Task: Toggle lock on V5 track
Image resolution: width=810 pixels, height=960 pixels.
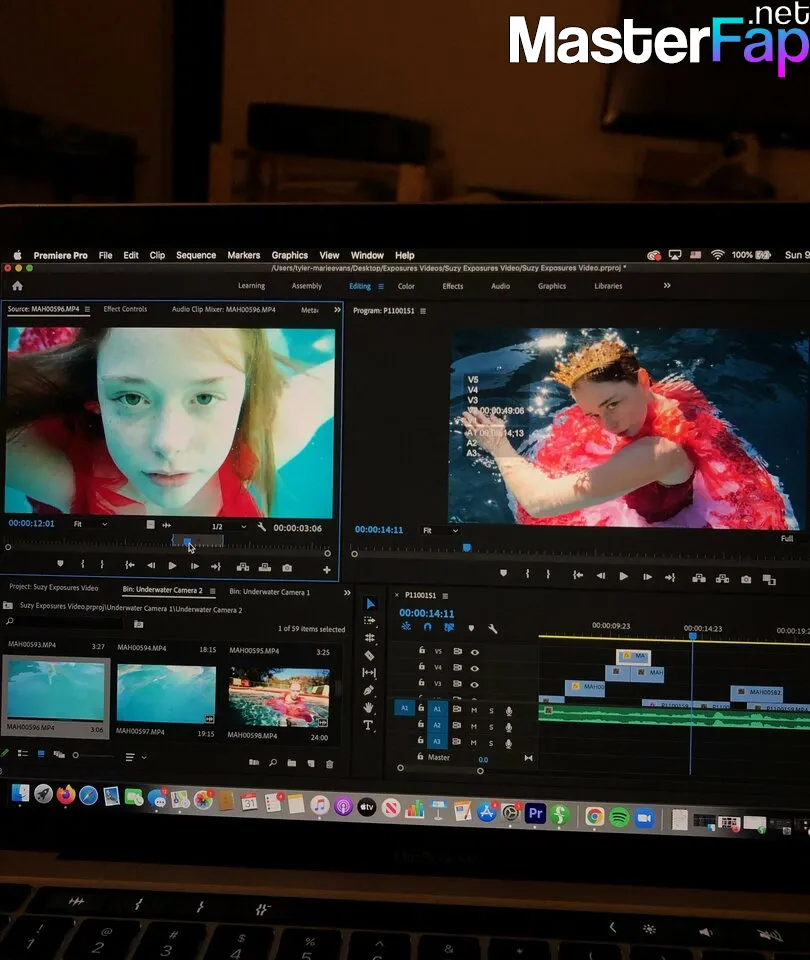Action: point(422,650)
